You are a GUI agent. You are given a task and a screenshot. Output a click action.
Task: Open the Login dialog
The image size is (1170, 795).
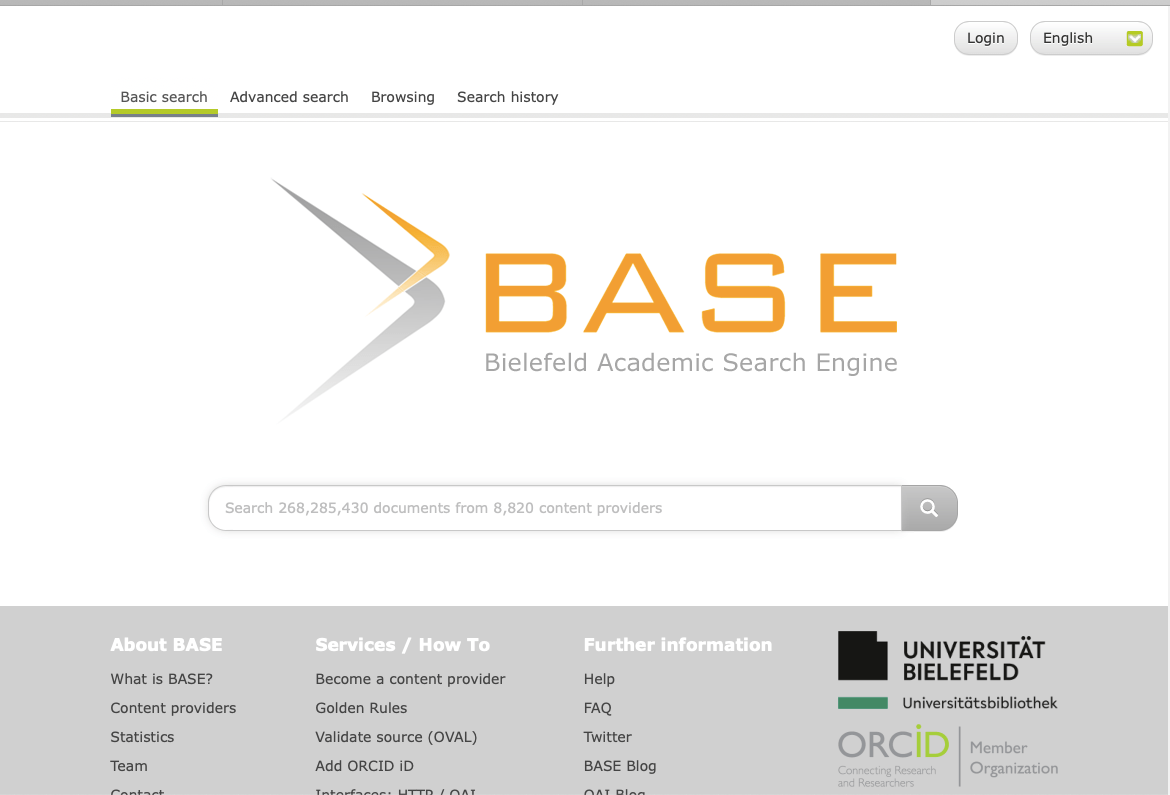(x=985, y=38)
